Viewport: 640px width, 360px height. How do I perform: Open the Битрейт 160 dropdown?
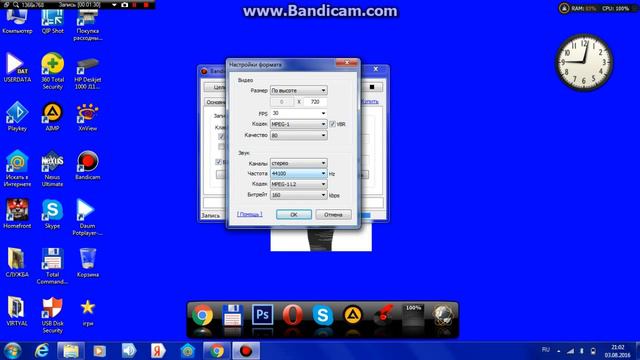pos(298,195)
